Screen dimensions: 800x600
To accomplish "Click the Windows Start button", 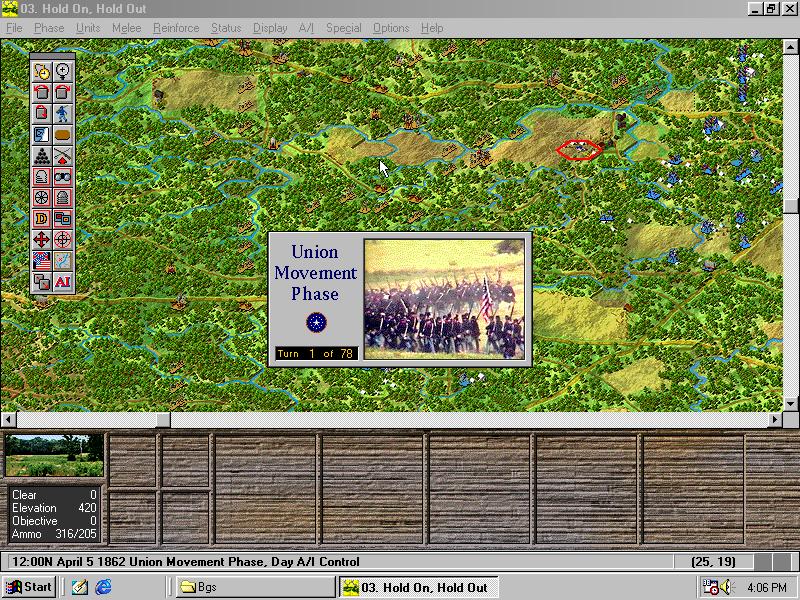I will point(29,587).
